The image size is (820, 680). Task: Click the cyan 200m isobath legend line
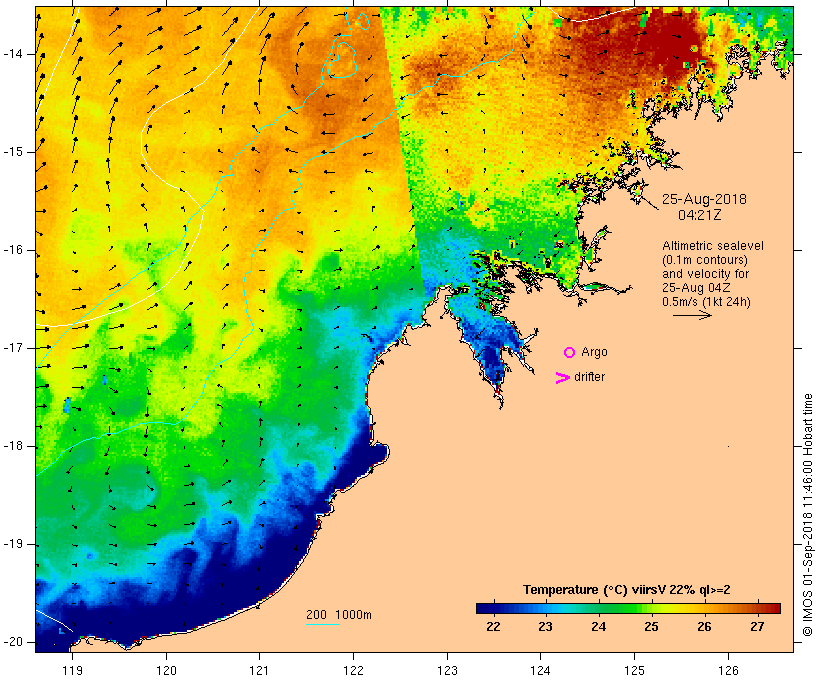coord(323,624)
